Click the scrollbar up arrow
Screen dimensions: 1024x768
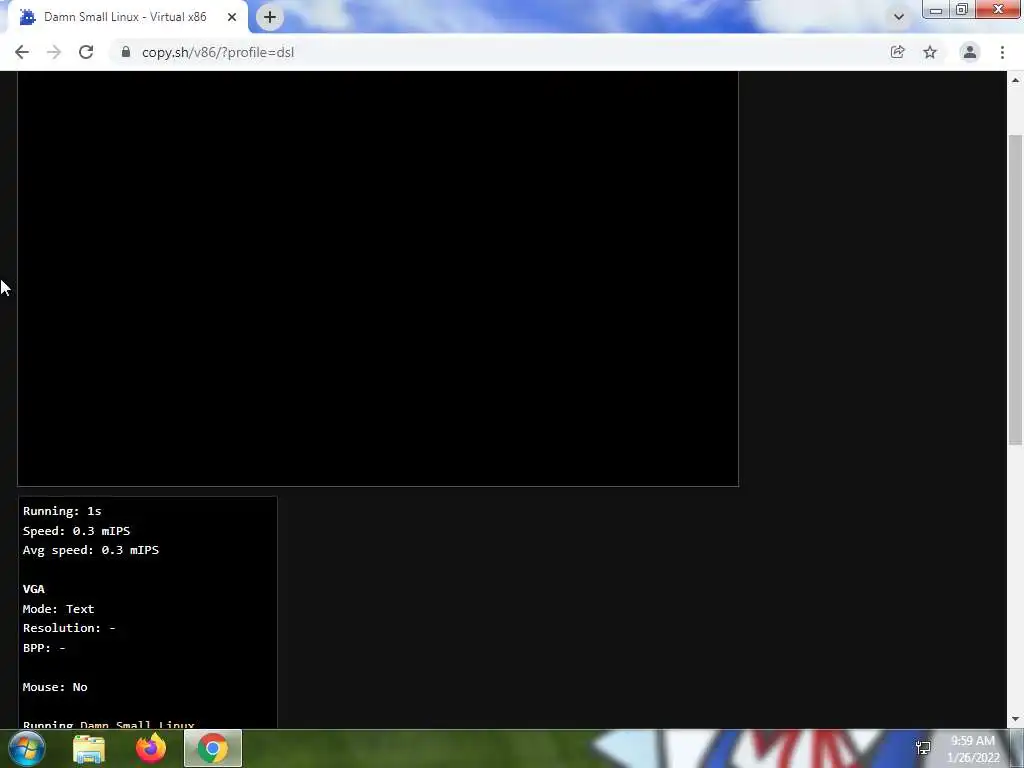[x=1015, y=80]
